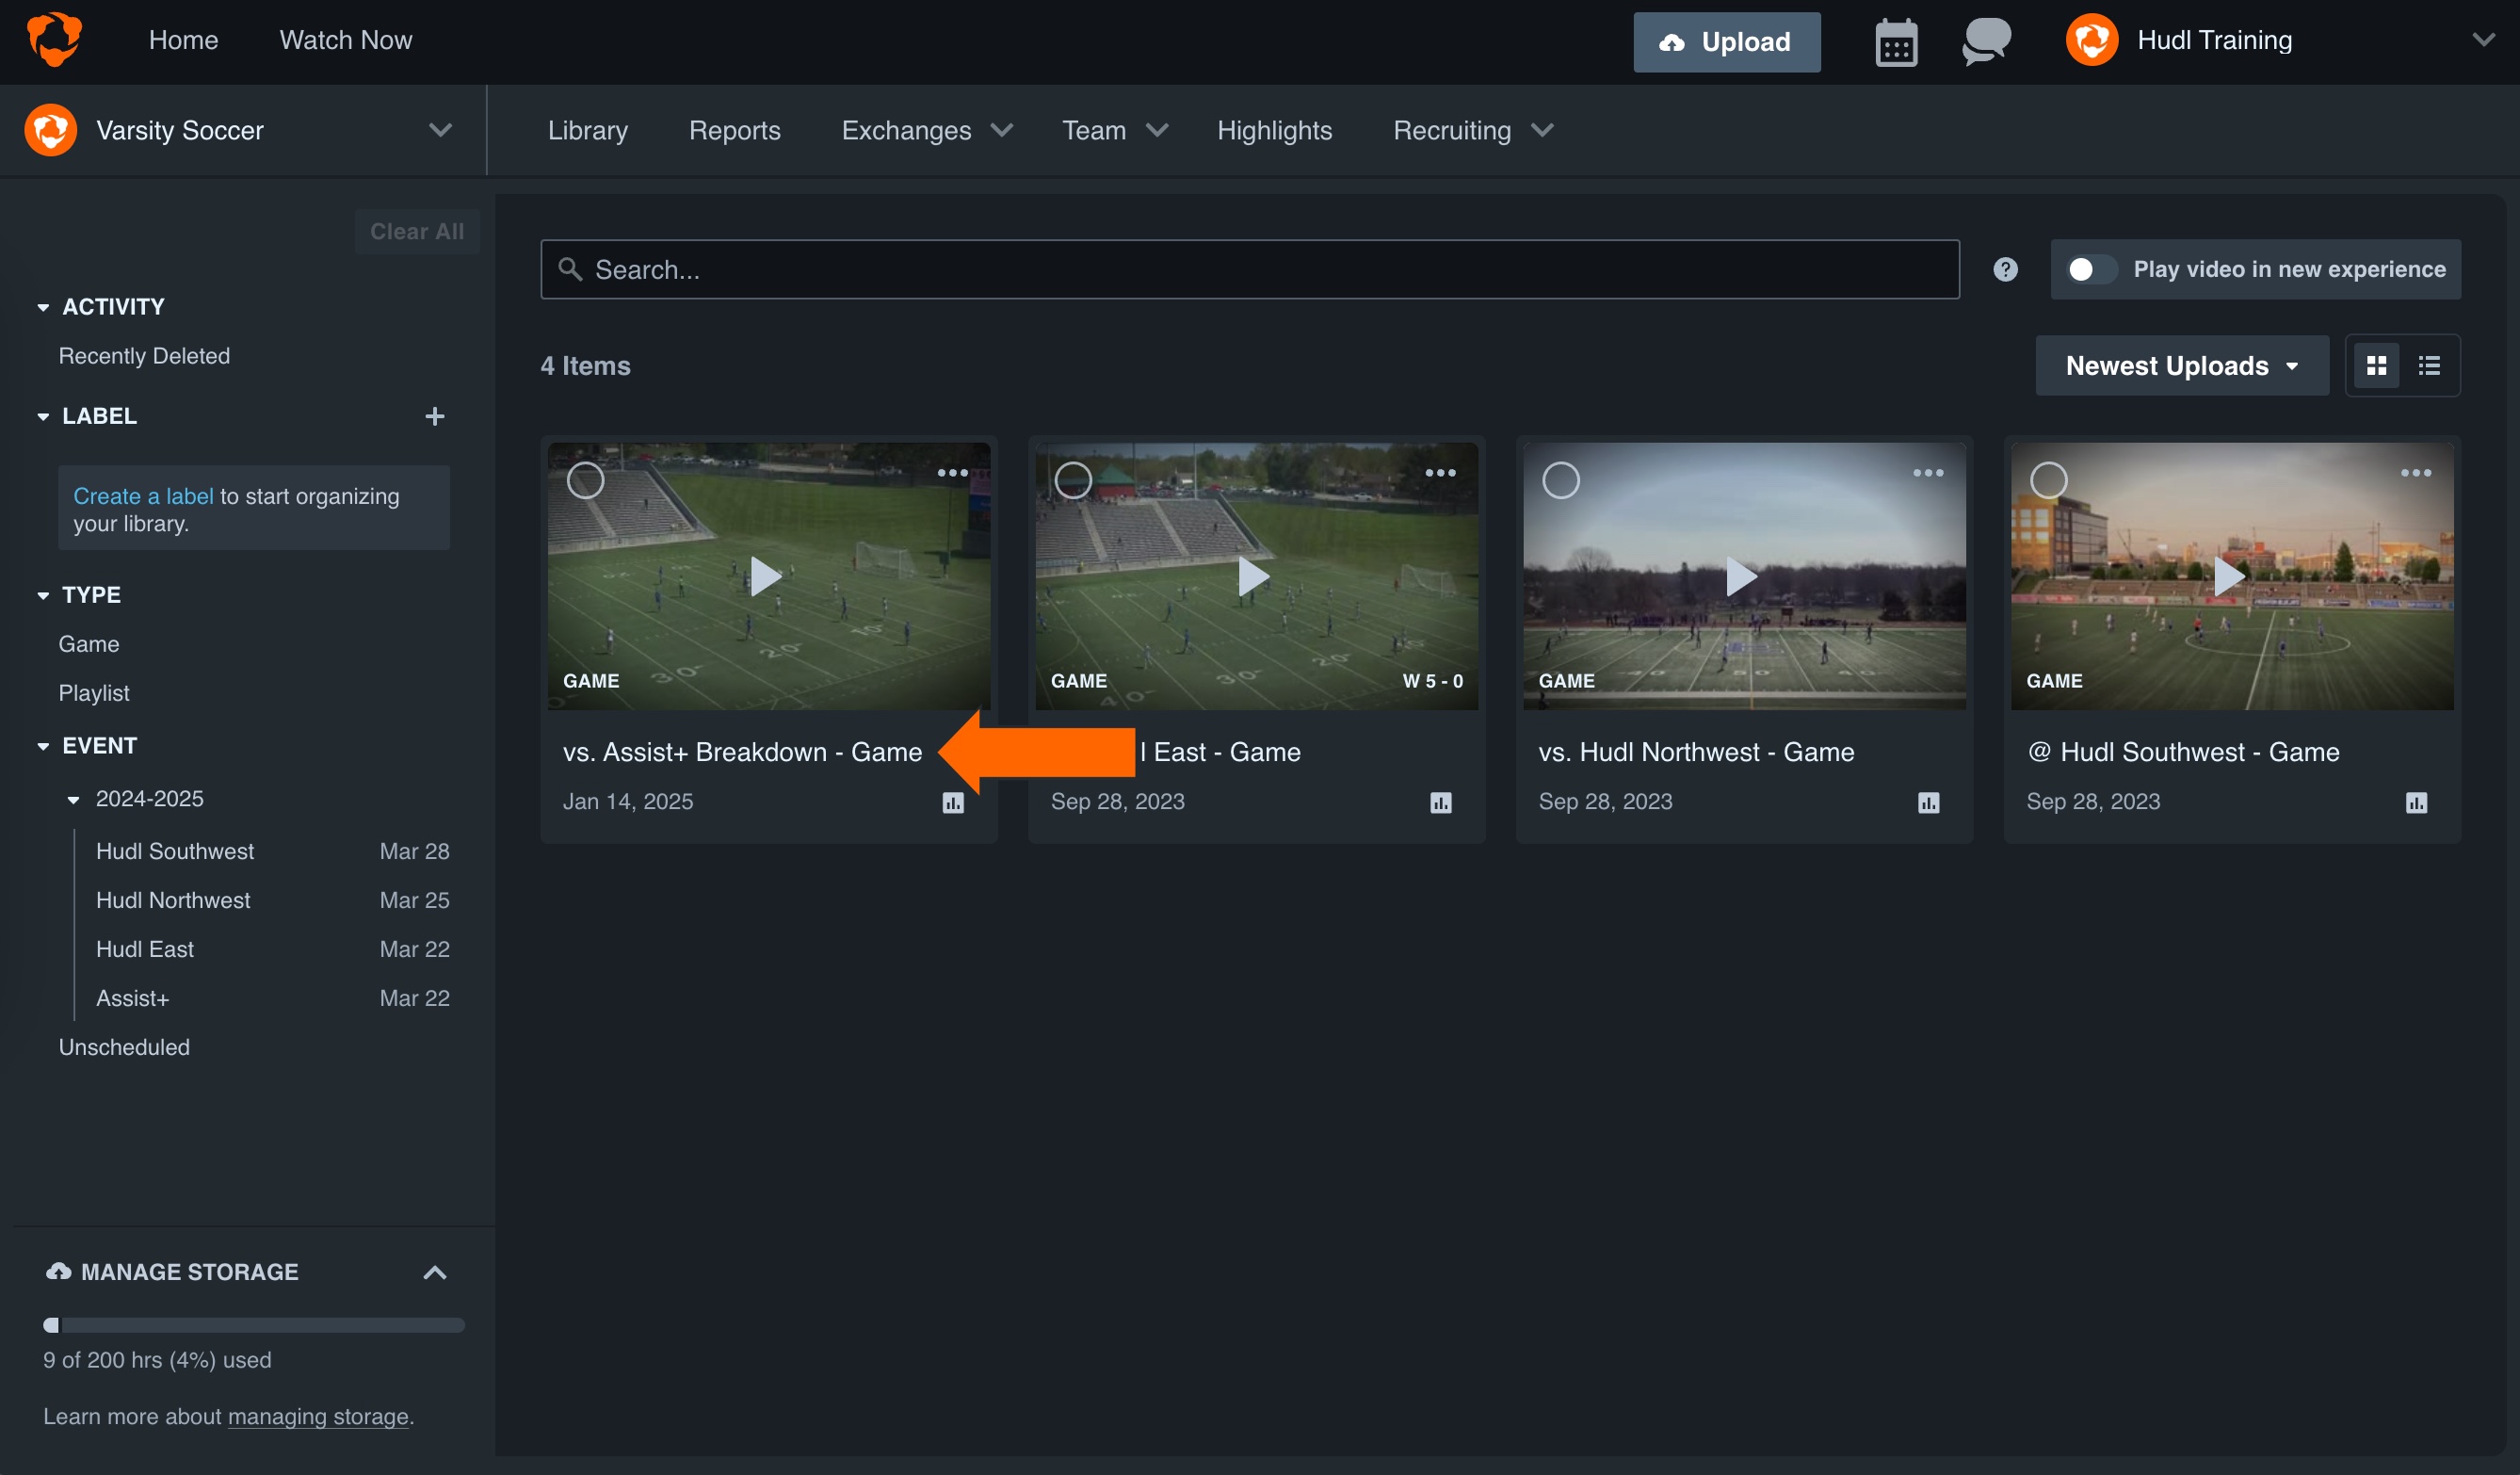This screenshot has width=2520, height=1475.
Task: Collapse the TYPE filter section
Action: pos(43,595)
